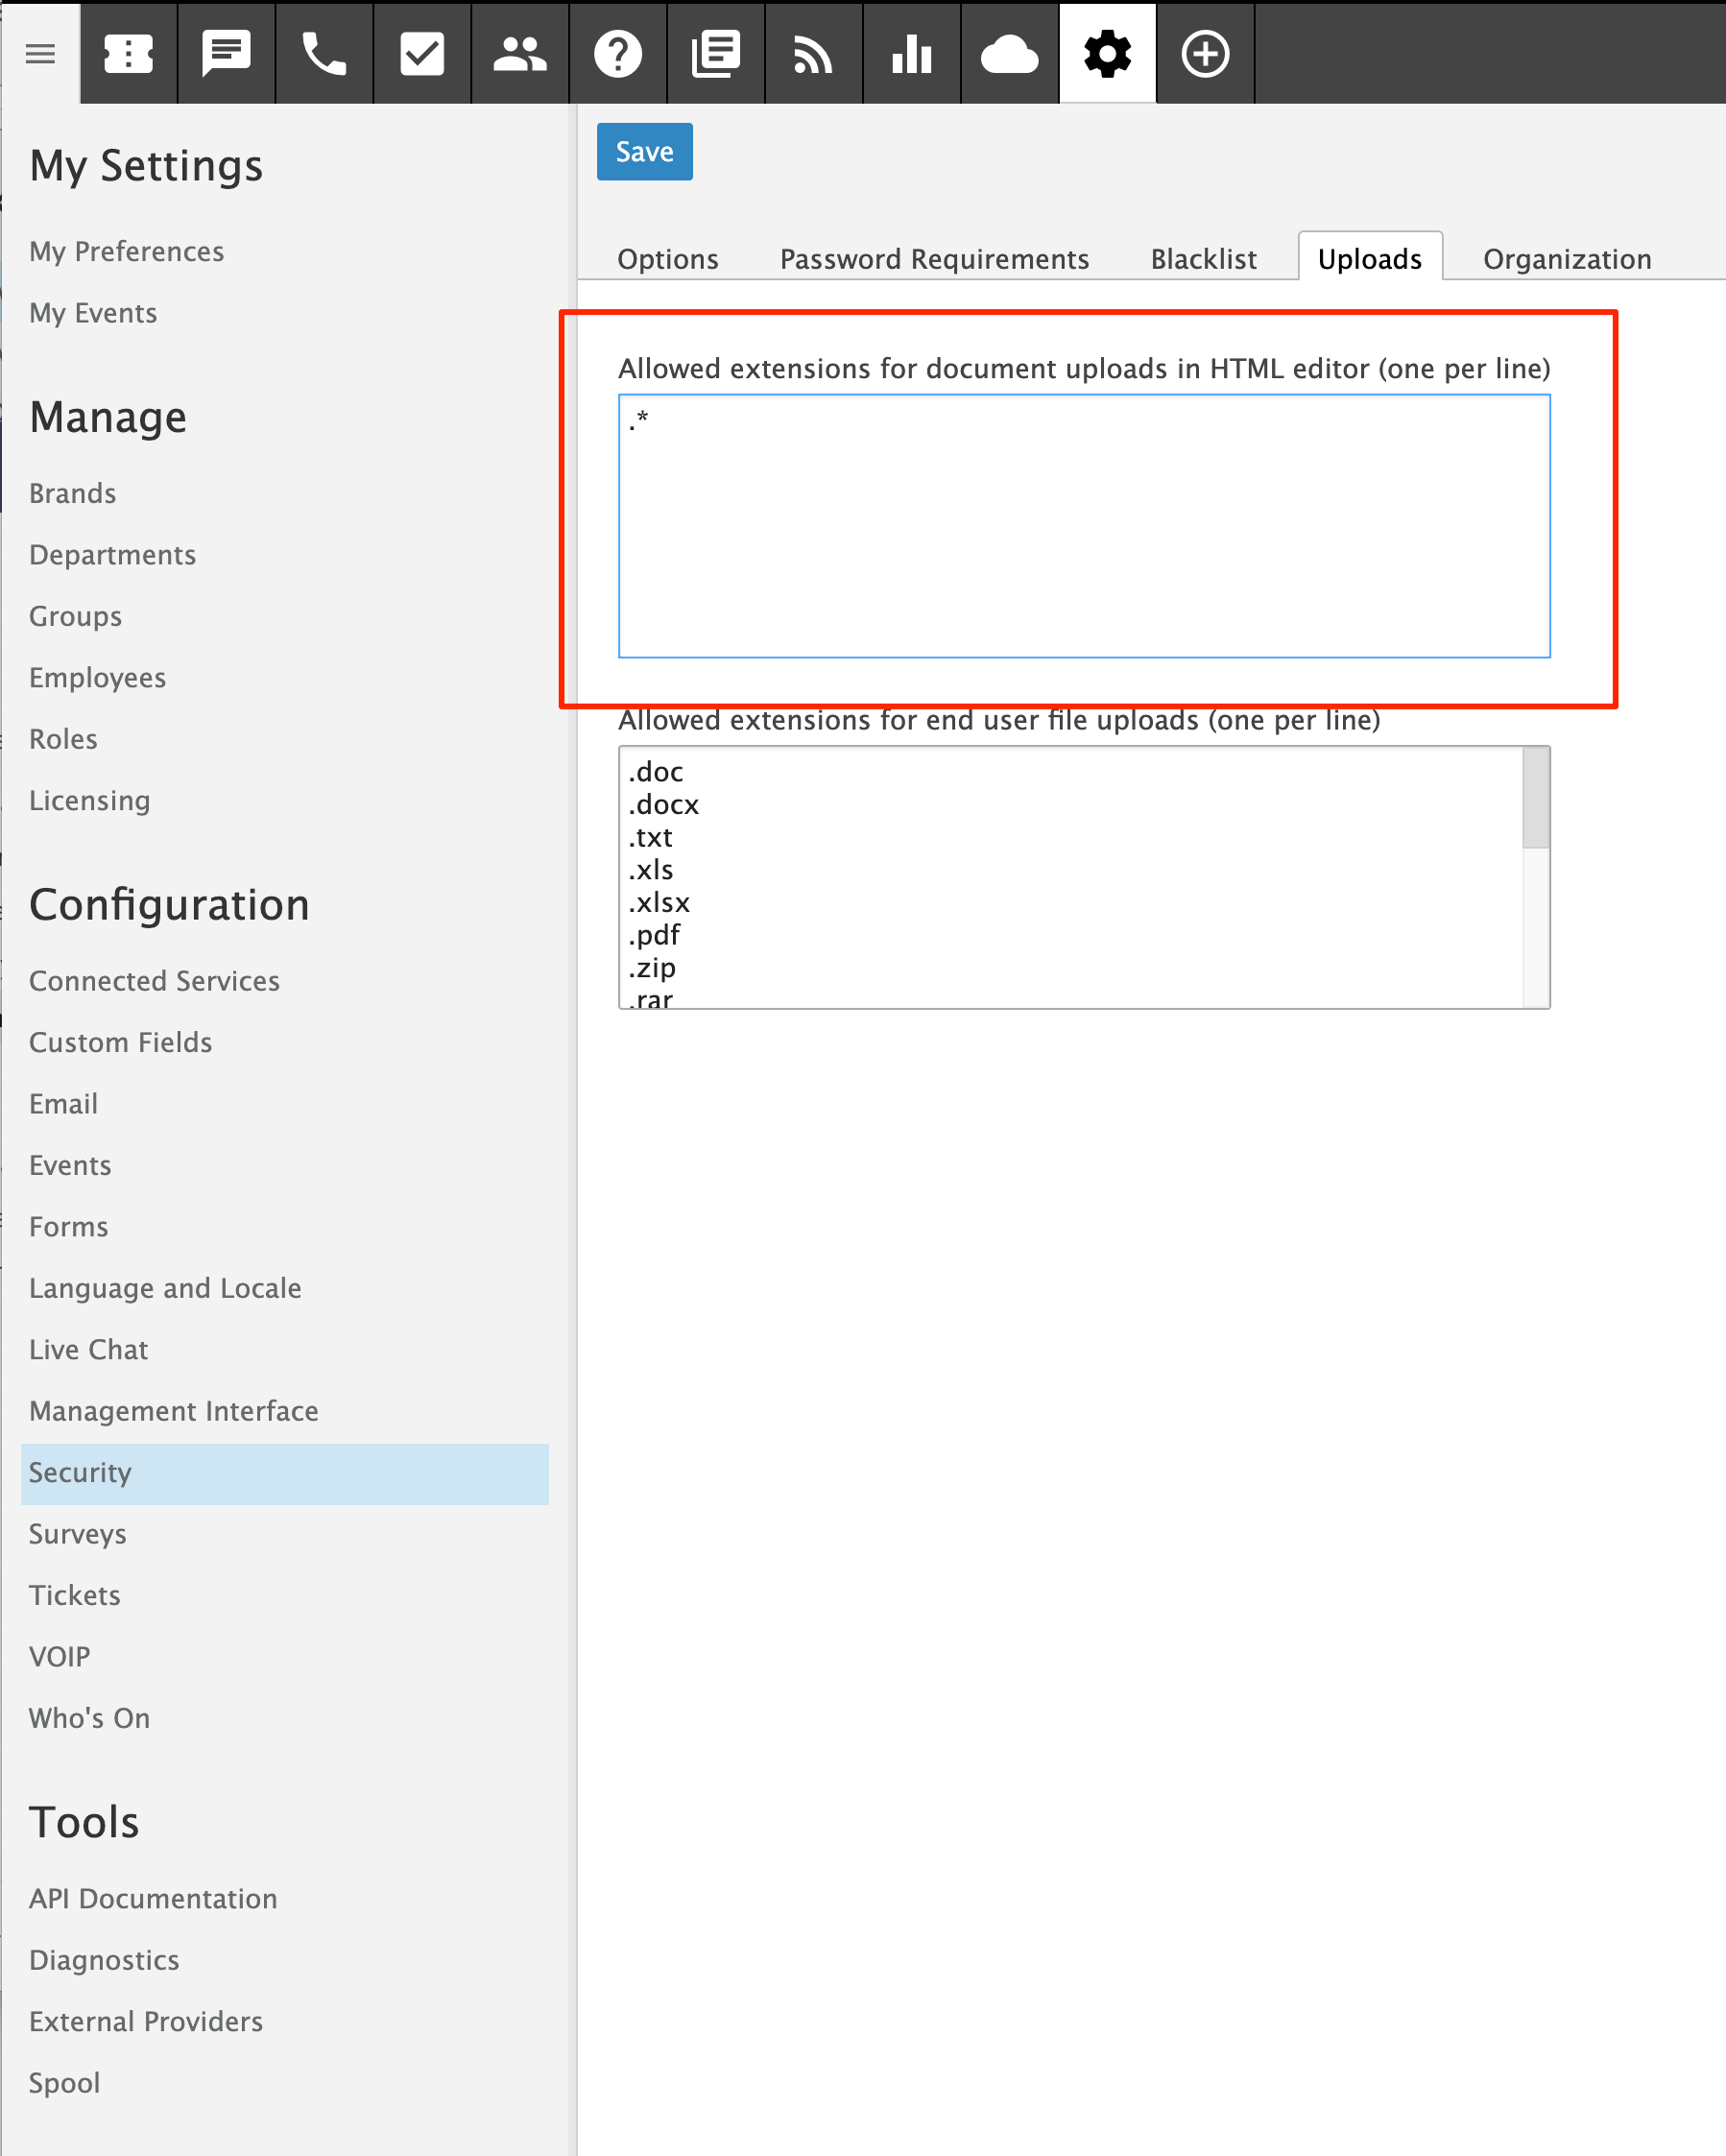Open the Reports bar chart icon

coord(911,53)
